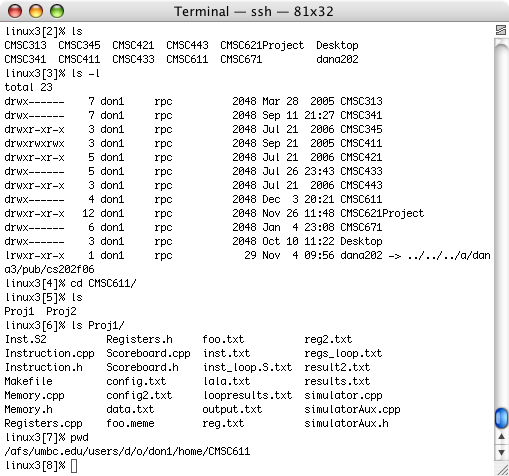Click the 'ls Proj1/' command text

click(x=98, y=325)
